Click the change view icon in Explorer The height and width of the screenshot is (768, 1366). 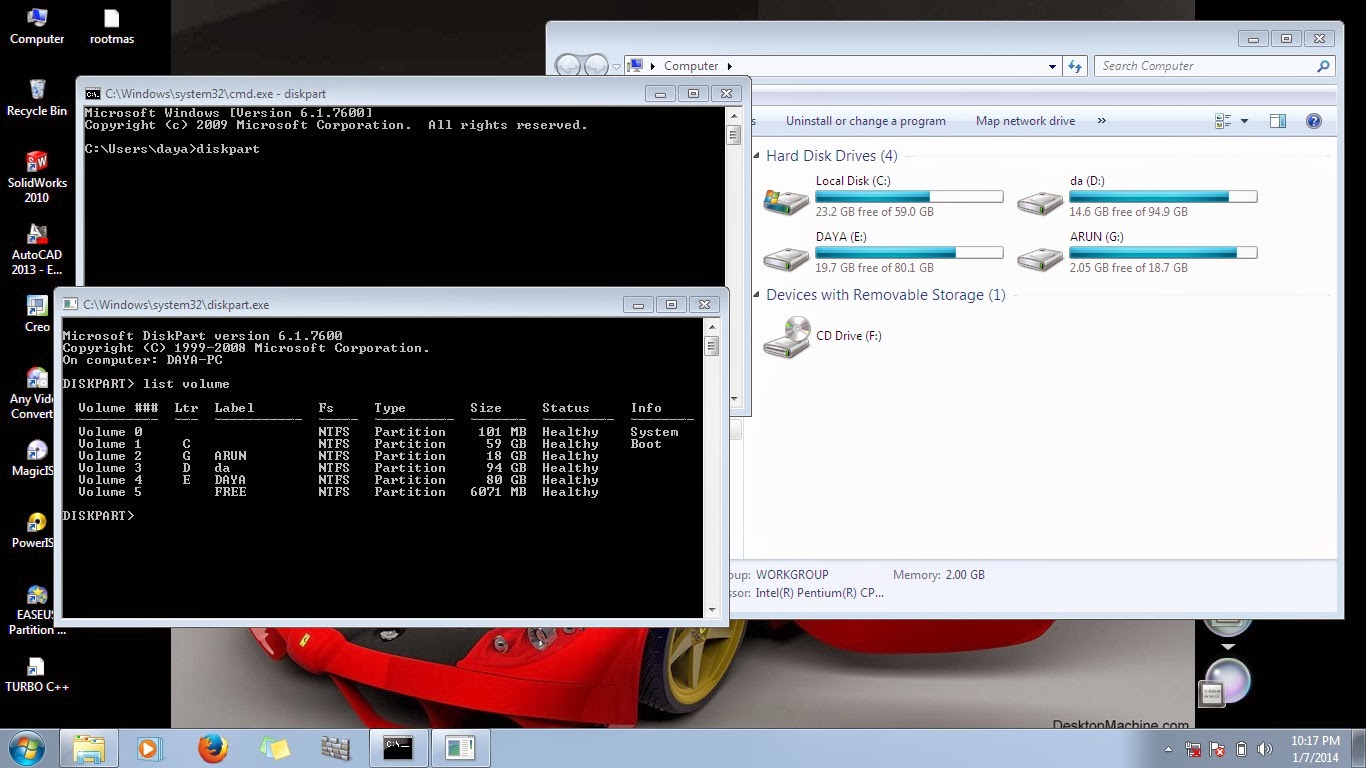(x=1223, y=121)
